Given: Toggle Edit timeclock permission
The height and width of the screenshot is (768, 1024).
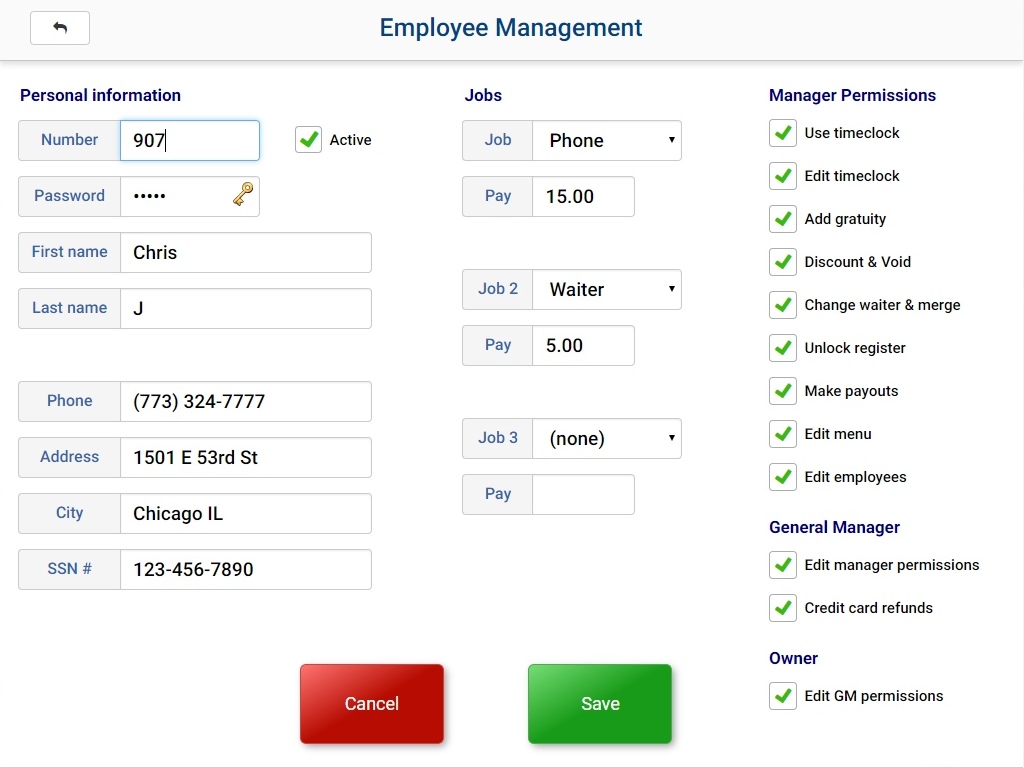Looking at the screenshot, I should coord(782,176).
